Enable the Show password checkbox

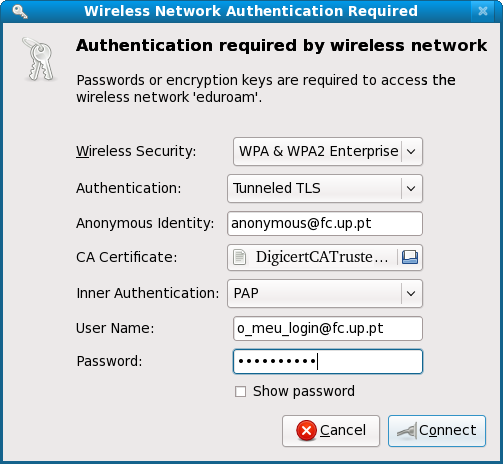pyautogui.click(x=240, y=391)
